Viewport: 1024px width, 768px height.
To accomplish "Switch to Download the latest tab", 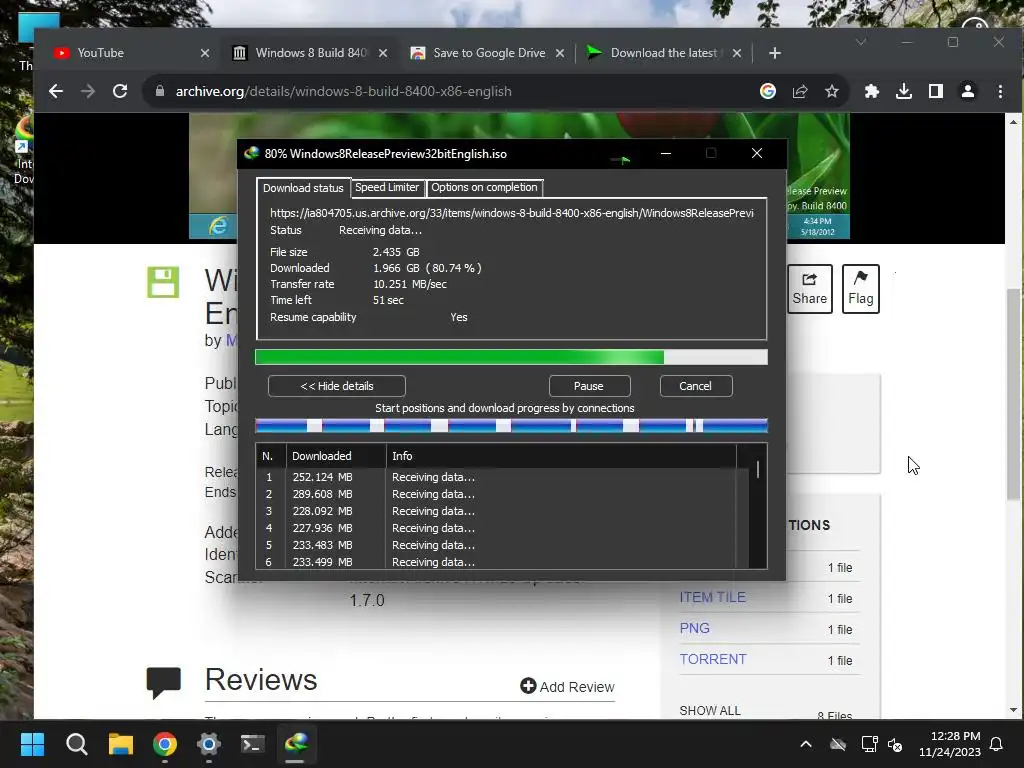I will pyautogui.click(x=665, y=53).
